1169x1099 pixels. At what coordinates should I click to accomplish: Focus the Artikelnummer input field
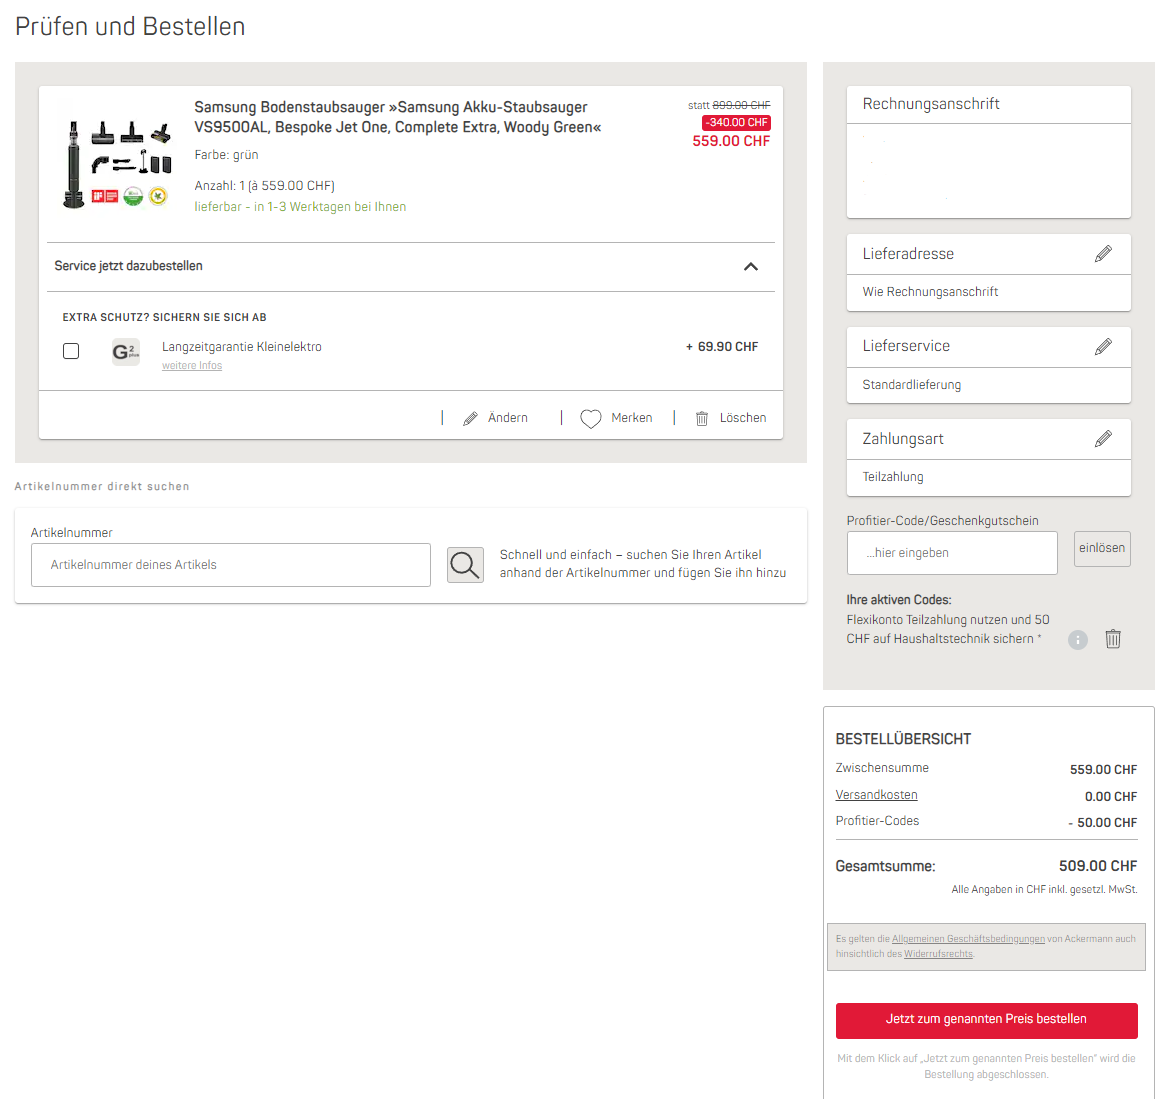(231, 565)
